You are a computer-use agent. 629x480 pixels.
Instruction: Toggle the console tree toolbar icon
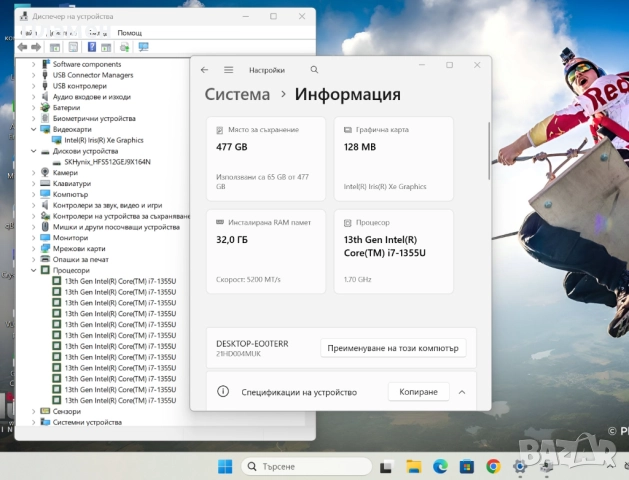pyautogui.click(x=55, y=47)
